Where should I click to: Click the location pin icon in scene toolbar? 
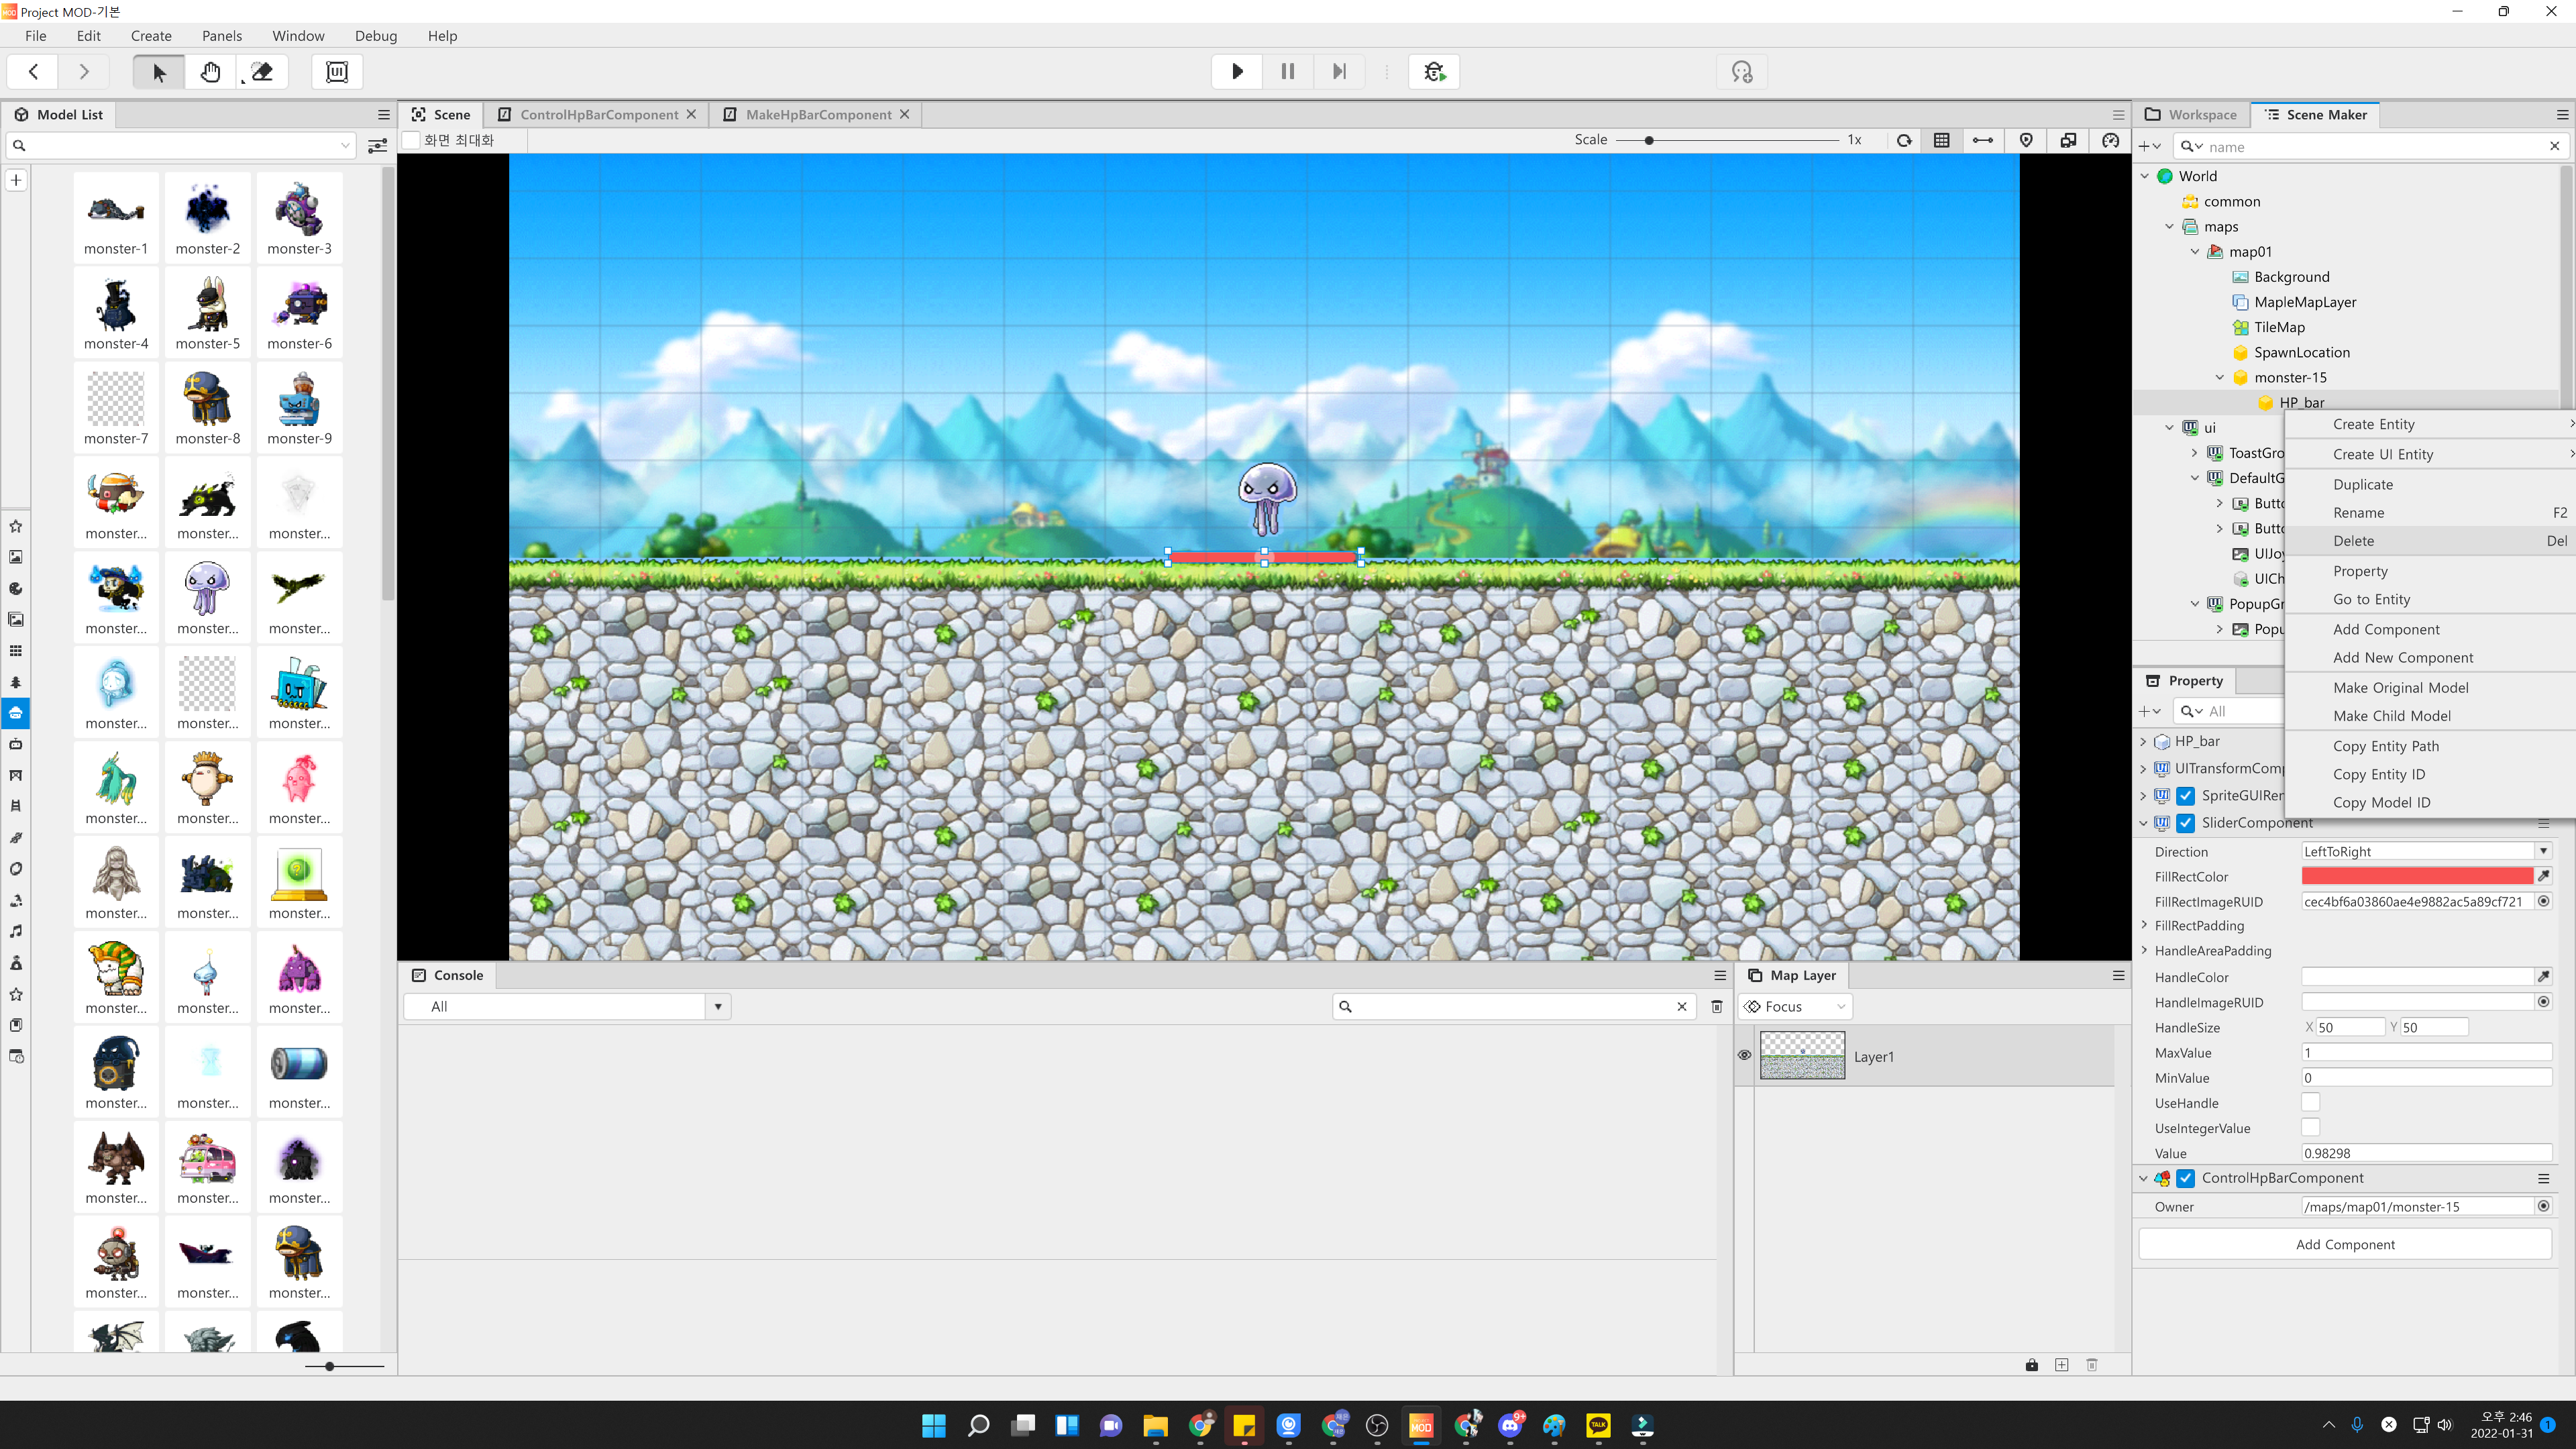coord(2026,140)
